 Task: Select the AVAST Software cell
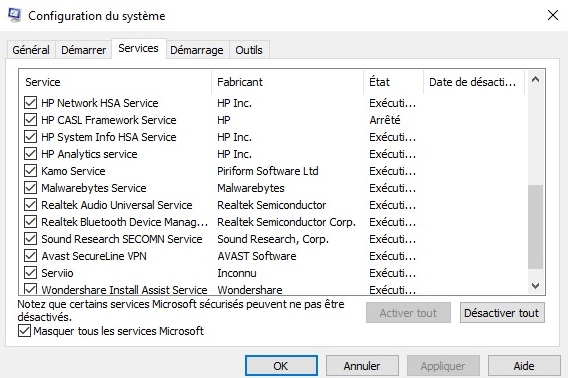pos(257,256)
